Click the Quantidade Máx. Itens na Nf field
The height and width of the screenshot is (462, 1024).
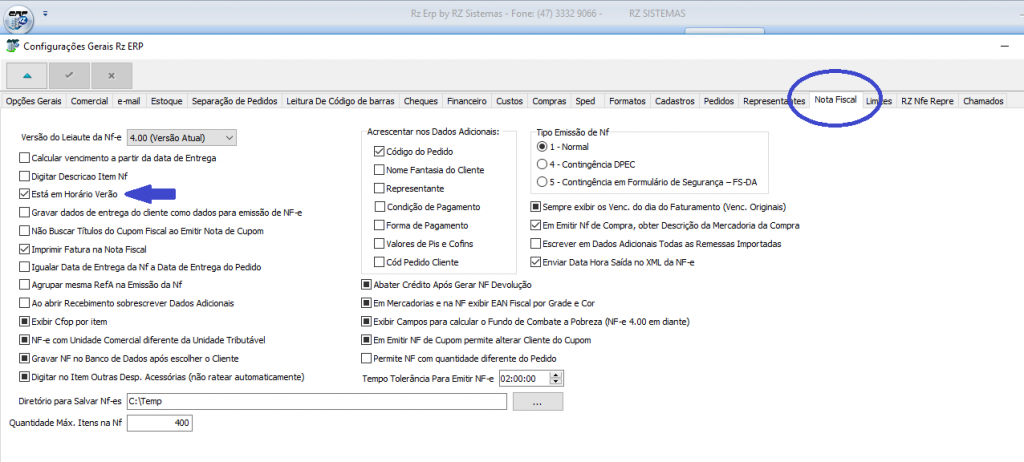pos(158,423)
